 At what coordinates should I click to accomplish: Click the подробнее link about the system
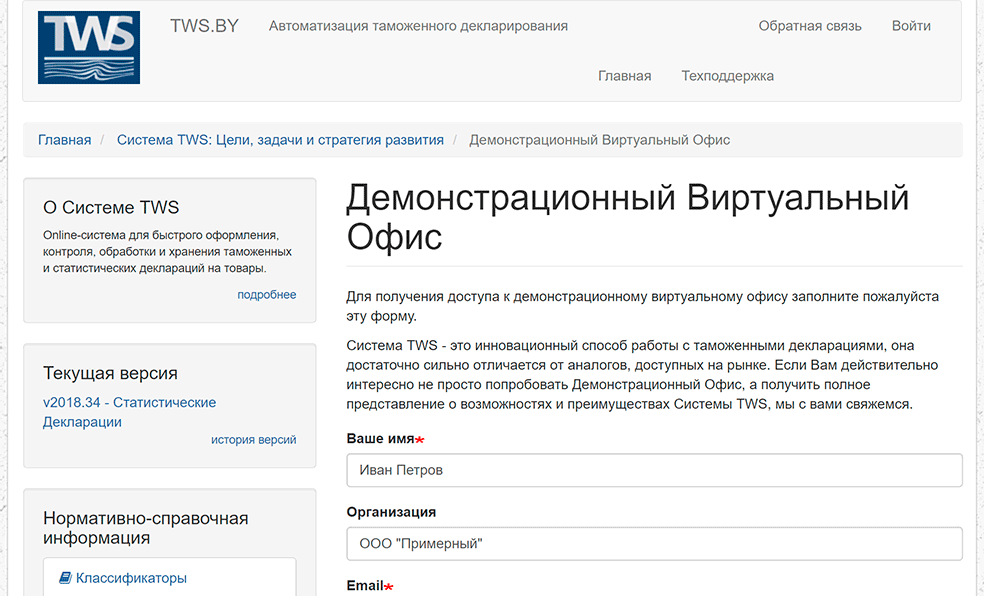pyautogui.click(x=267, y=294)
